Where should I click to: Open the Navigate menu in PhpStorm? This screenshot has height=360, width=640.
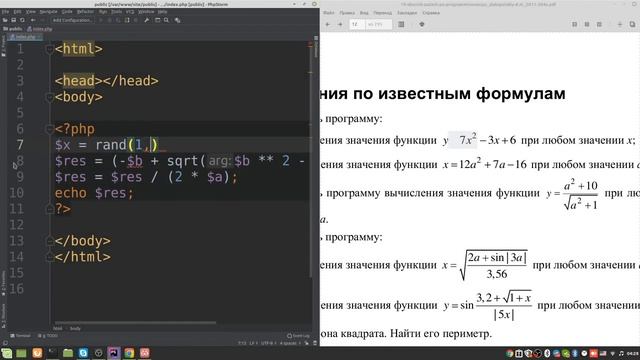point(48,12)
